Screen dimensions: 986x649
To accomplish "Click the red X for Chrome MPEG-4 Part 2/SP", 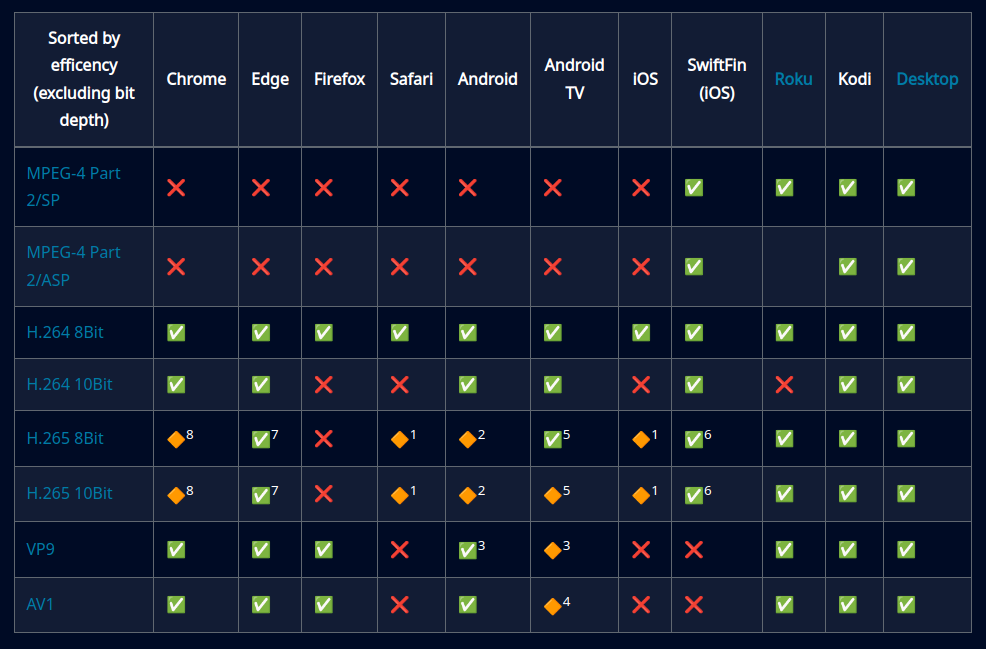I will pos(176,188).
